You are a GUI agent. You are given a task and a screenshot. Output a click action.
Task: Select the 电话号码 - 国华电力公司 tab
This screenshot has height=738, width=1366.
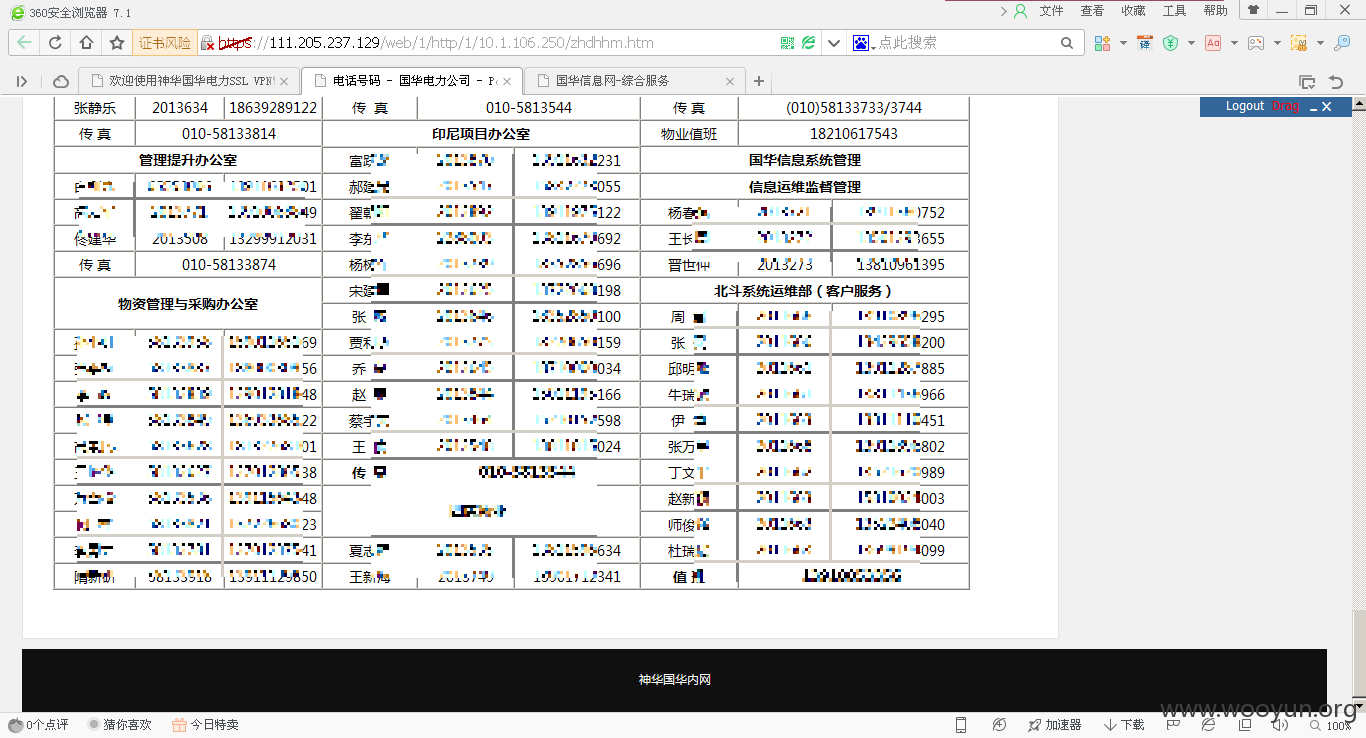[411, 81]
